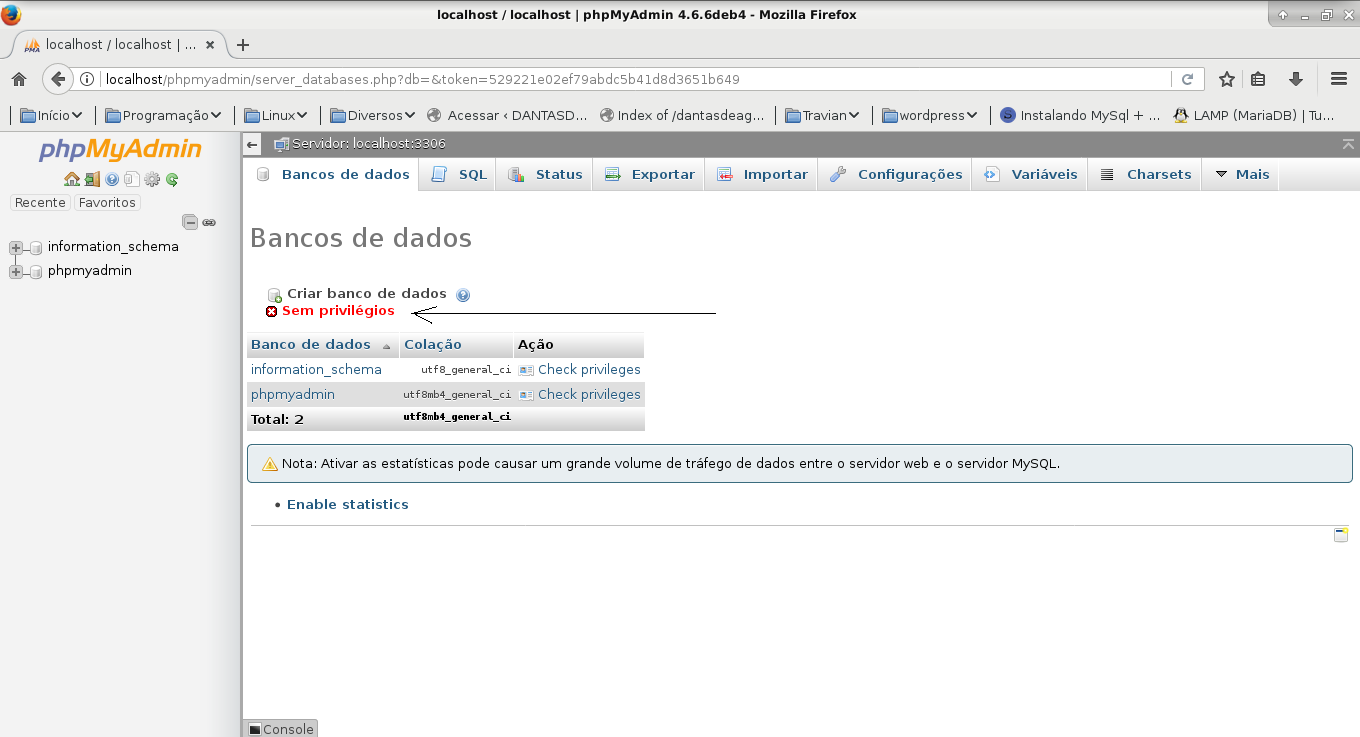Check privileges for information_schema
Screen dimensions: 1360x737
pos(580,370)
